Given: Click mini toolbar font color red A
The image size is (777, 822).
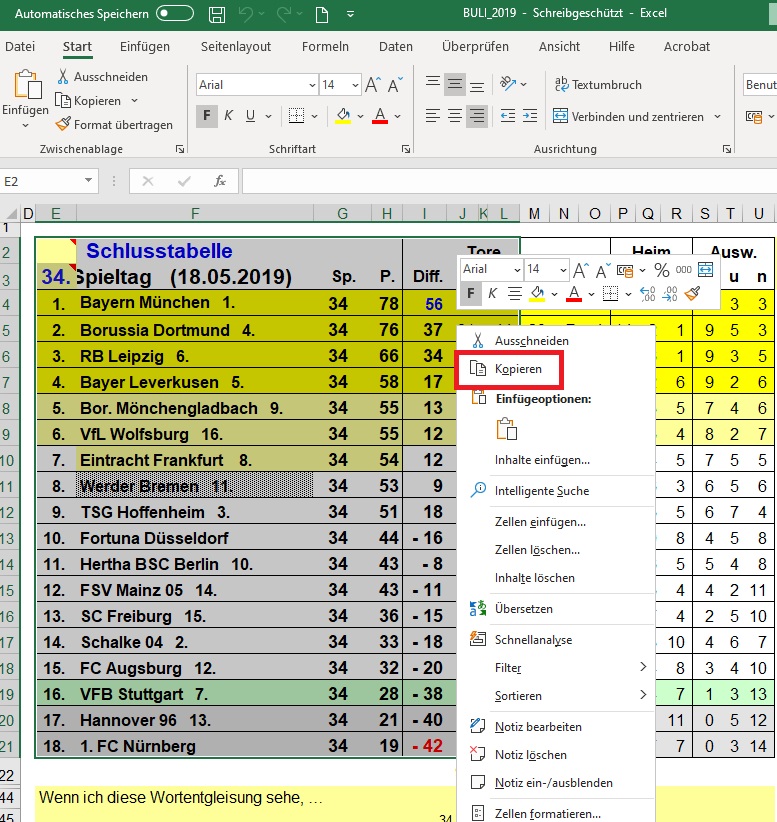Looking at the screenshot, I should (575, 294).
